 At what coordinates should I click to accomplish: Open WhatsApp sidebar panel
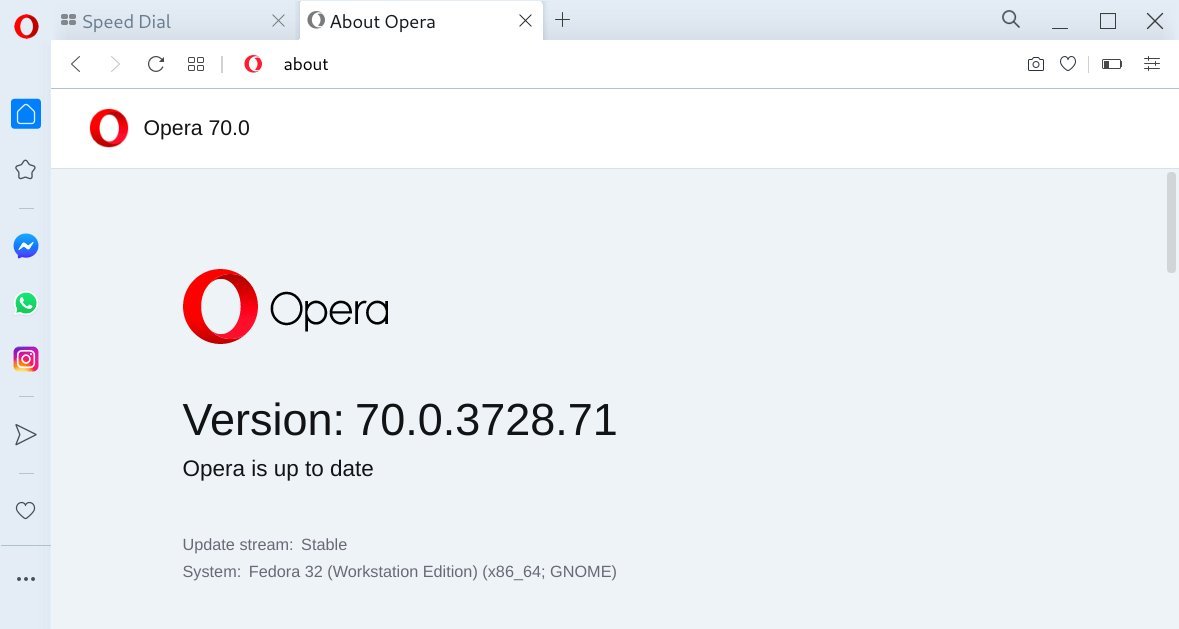click(26, 303)
